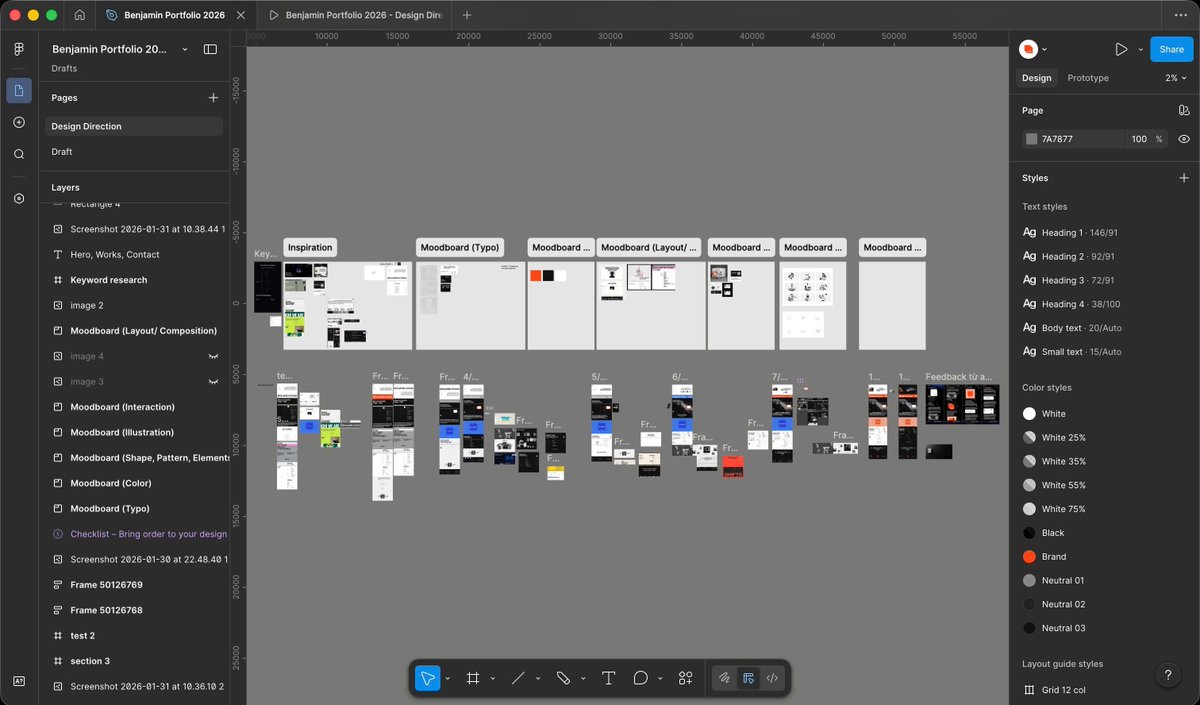This screenshot has height=705, width=1200.
Task: Show the hidden image 3 layer
Action: pyautogui.click(x=212, y=382)
